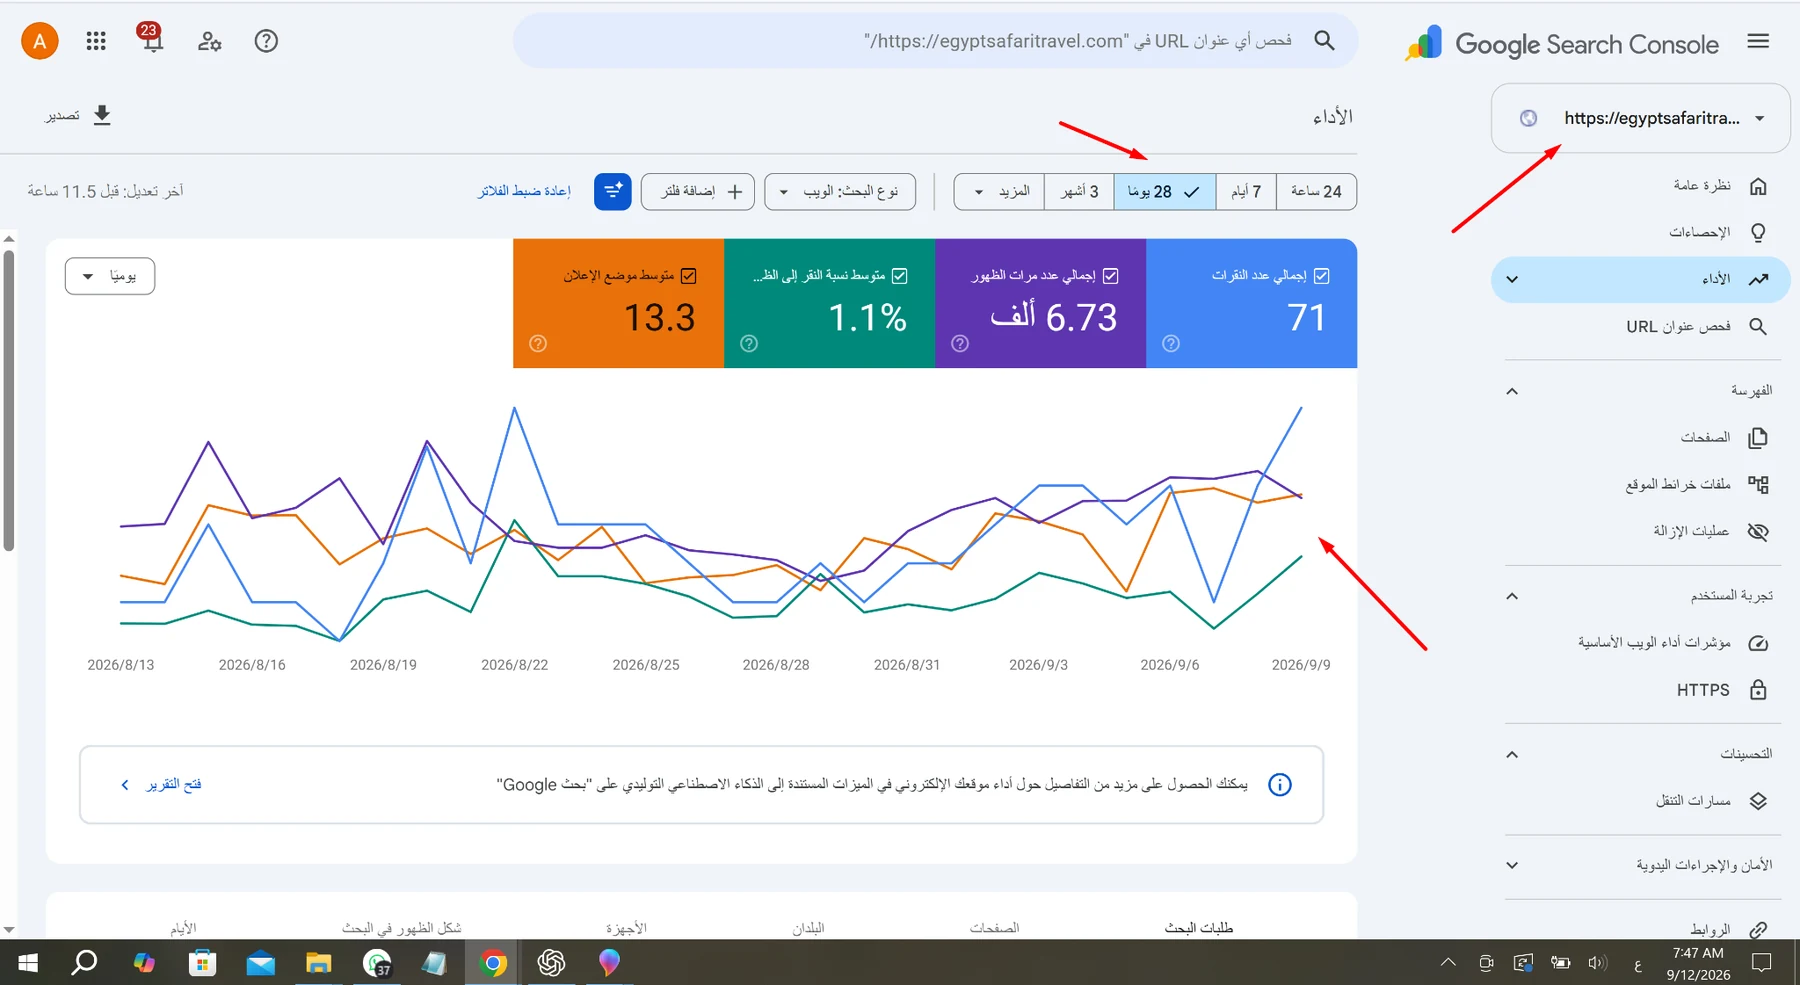The width and height of the screenshot is (1800, 985).
Task: Click the orange account avatar A
Action: (x=40, y=41)
